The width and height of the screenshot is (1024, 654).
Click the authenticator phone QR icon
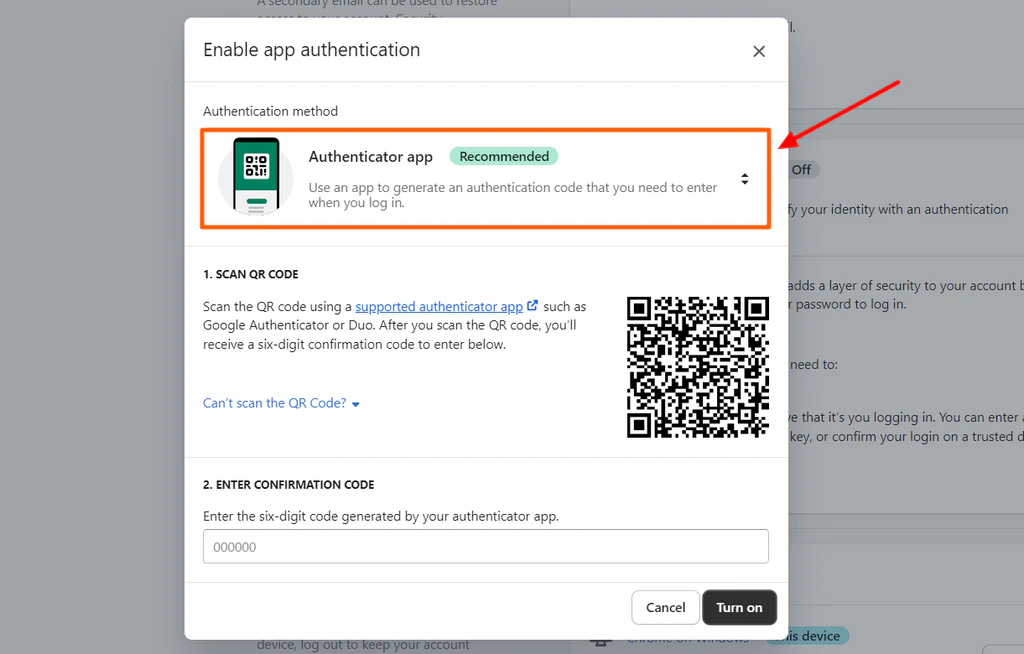click(x=256, y=176)
